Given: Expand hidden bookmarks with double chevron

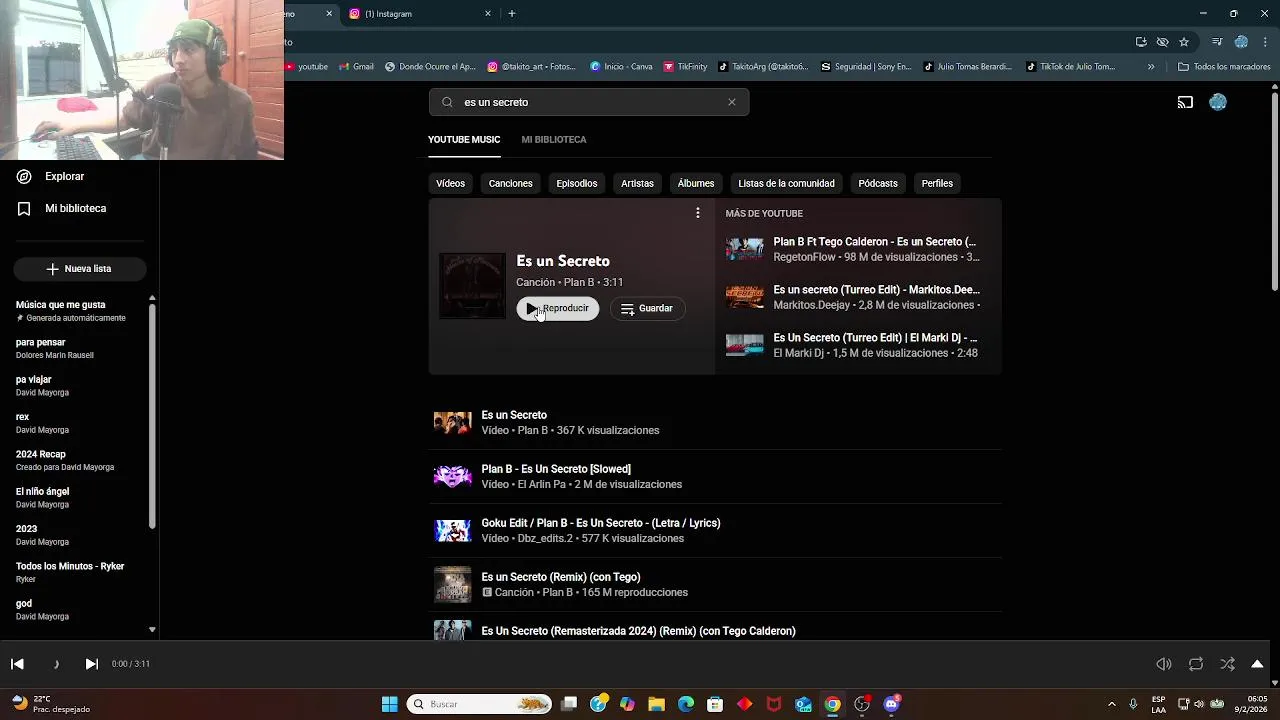Looking at the screenshot, I should tap(1151, 67).
